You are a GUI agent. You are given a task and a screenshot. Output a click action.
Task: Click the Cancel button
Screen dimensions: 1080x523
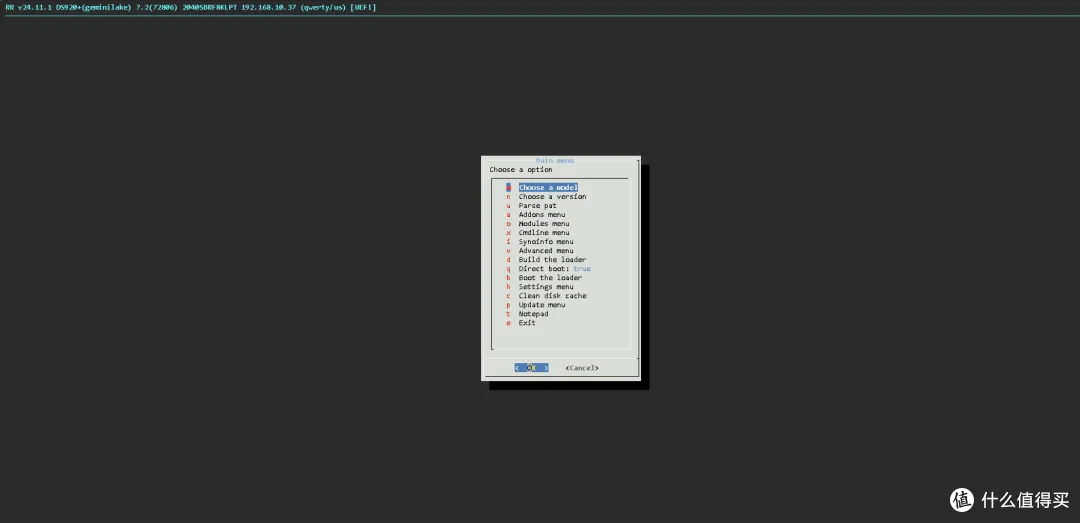coord(582,368)
